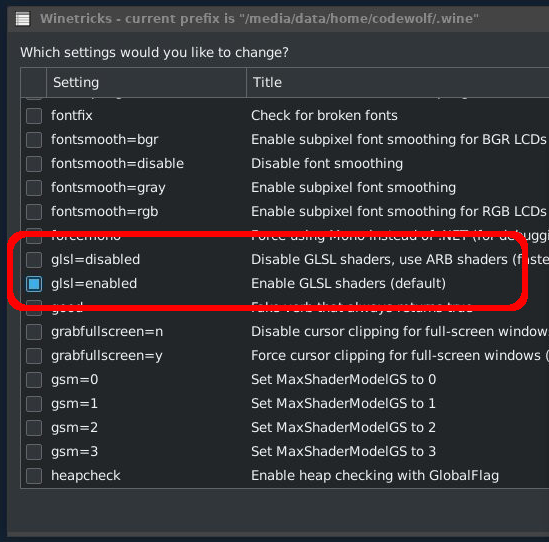Screen dimensions: 549x542
Task: Tick the fontsmooth=disable checkbox
Action: coord(34,164)
